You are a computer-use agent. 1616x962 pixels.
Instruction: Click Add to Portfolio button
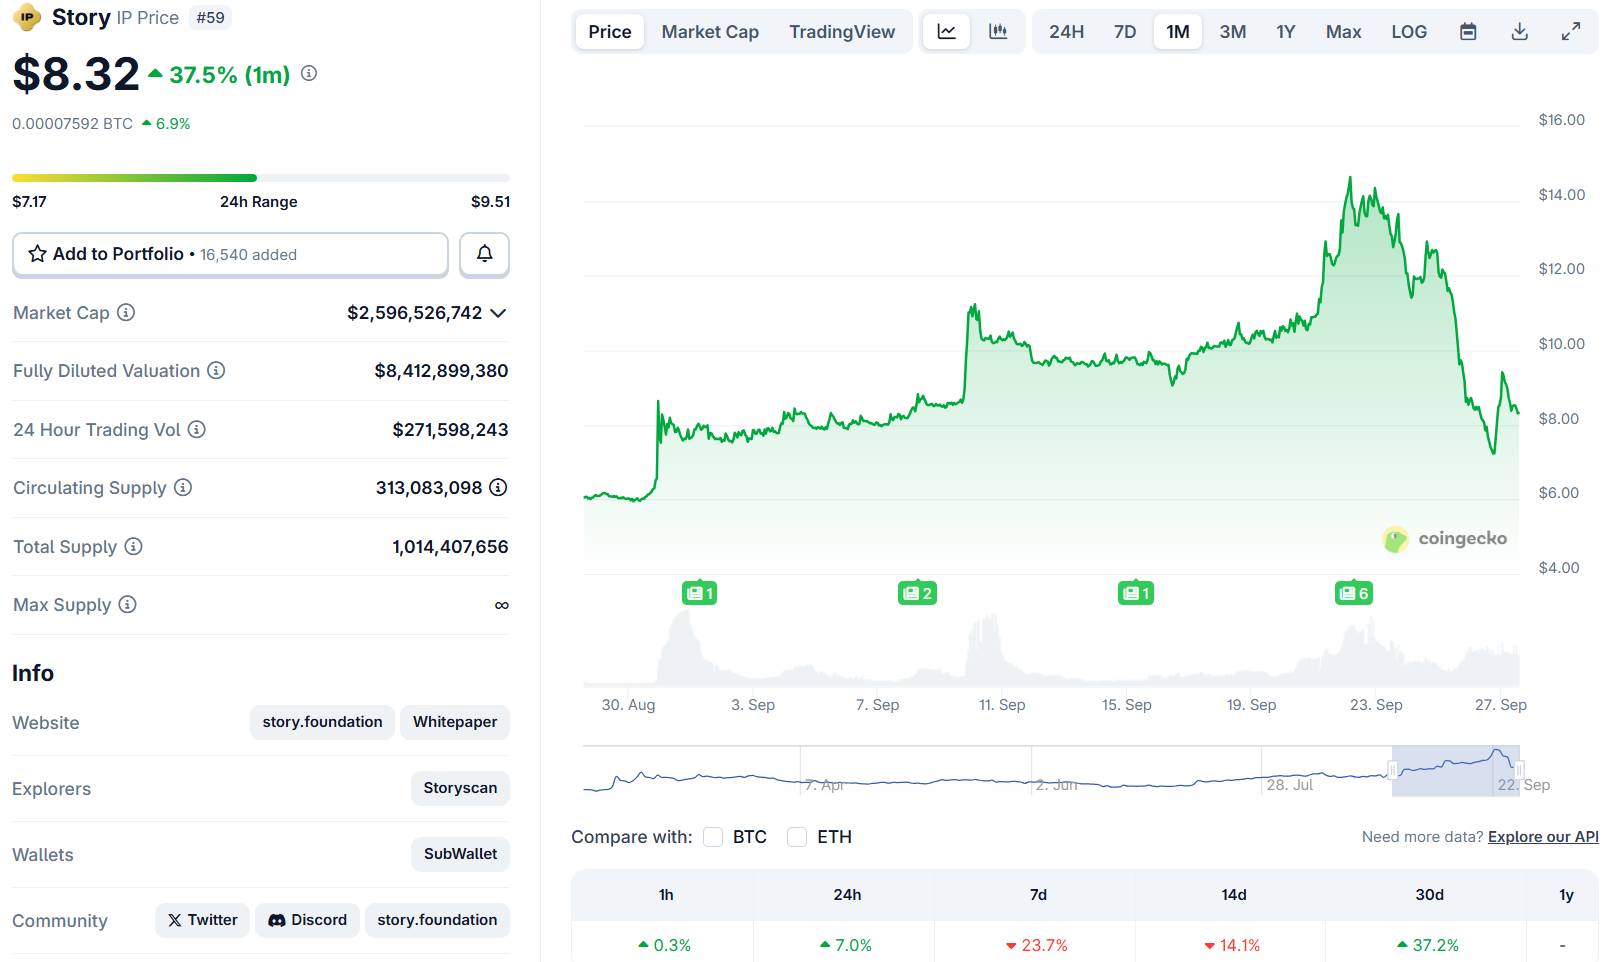coord(230,254)
